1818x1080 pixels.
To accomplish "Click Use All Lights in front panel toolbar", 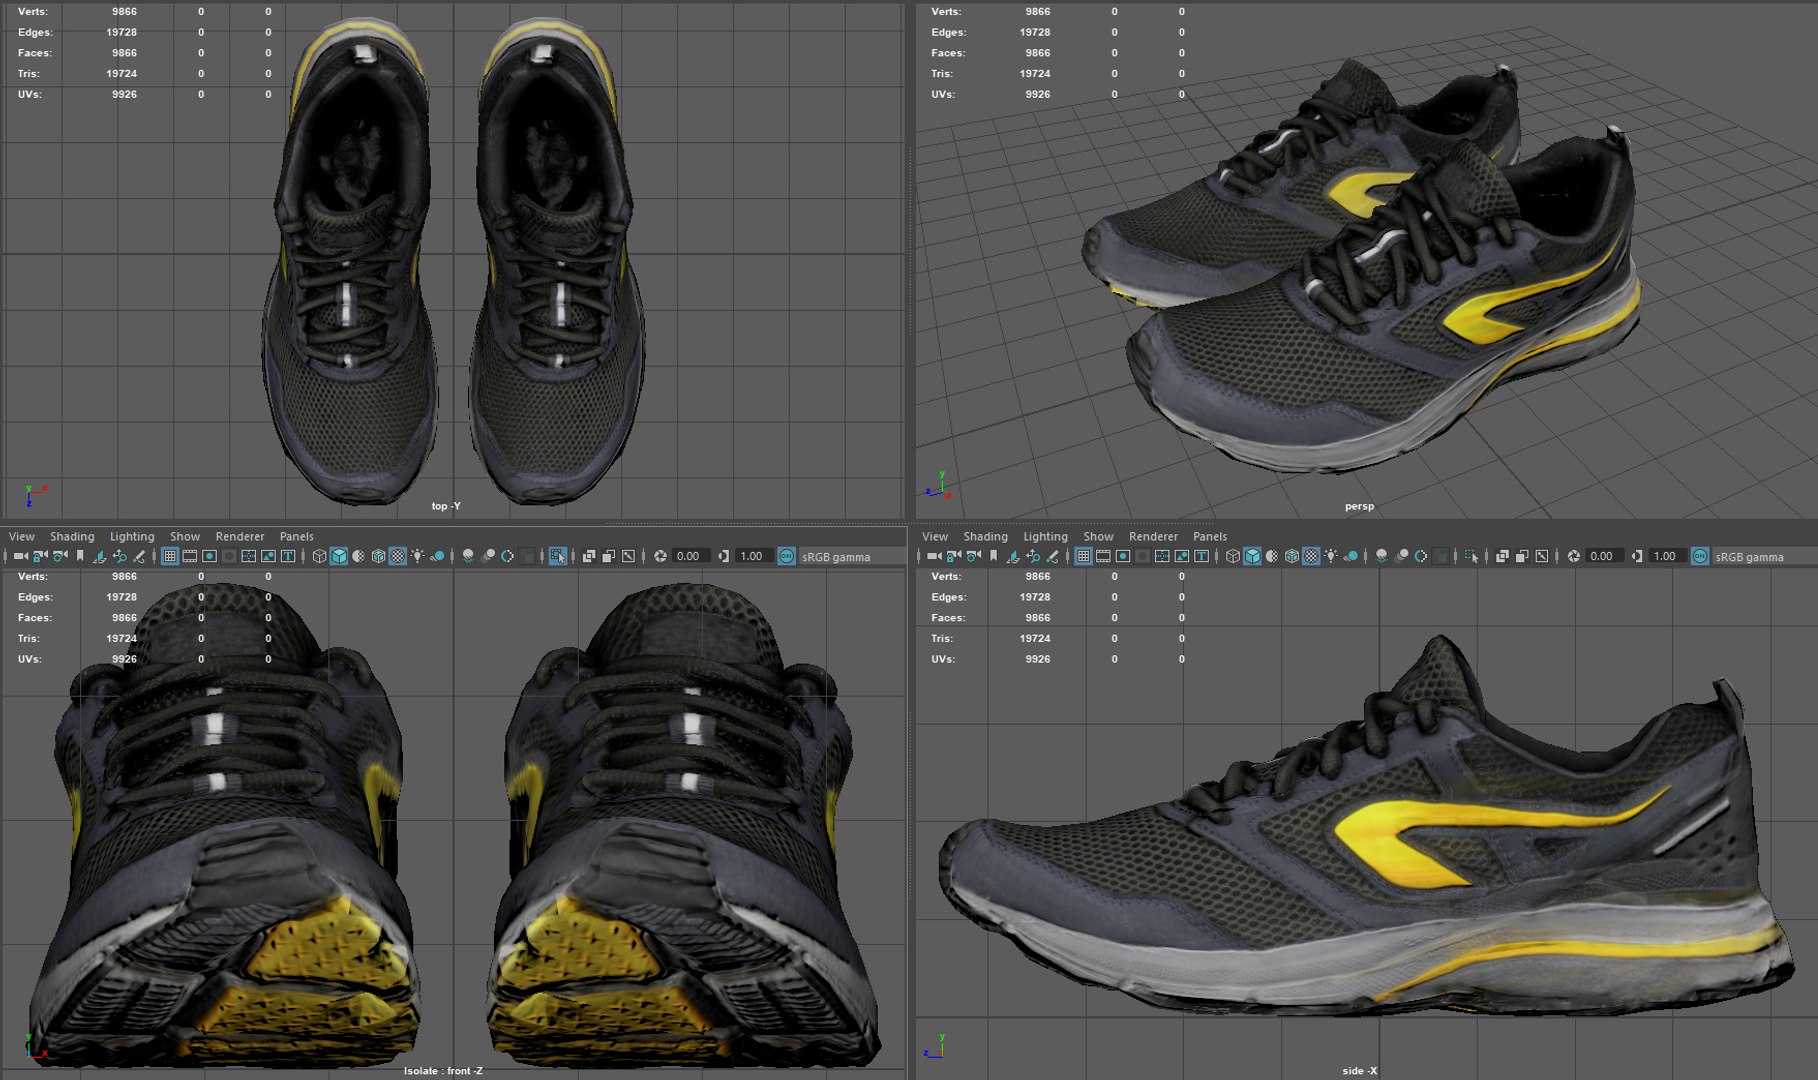I will pyautogui.click(x=418, y=556).
